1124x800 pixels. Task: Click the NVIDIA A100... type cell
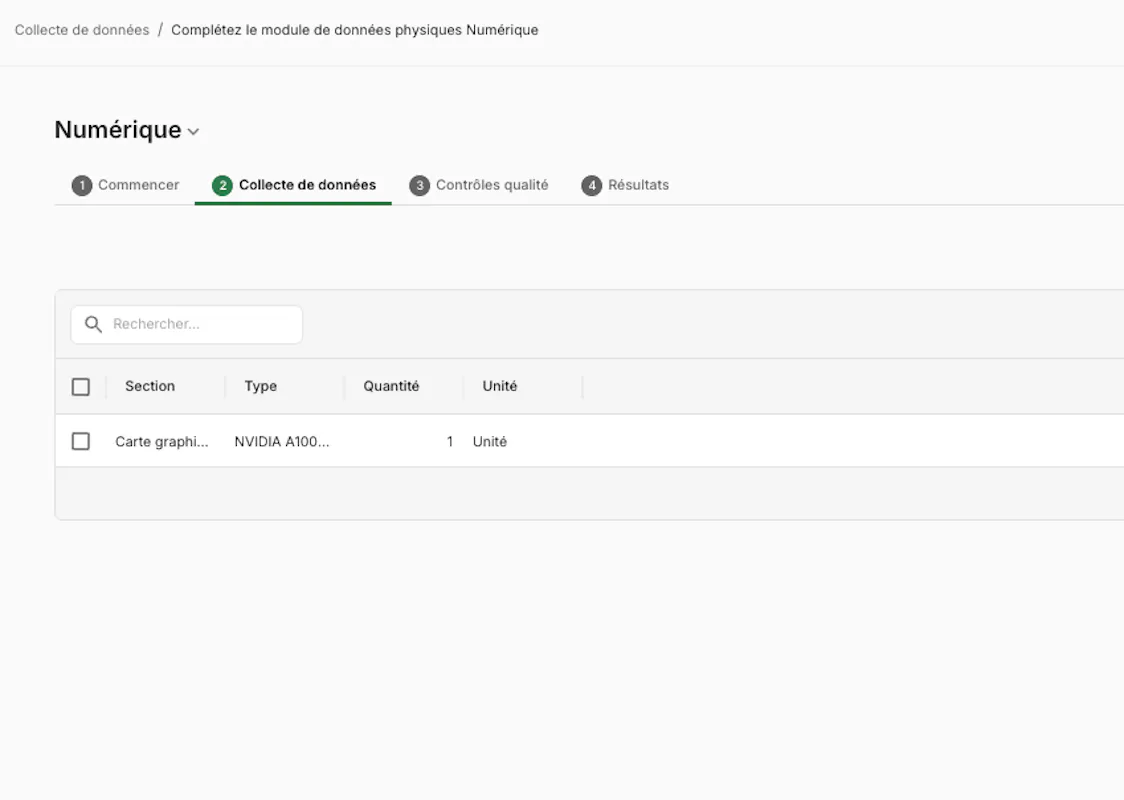tap(282, 442)
